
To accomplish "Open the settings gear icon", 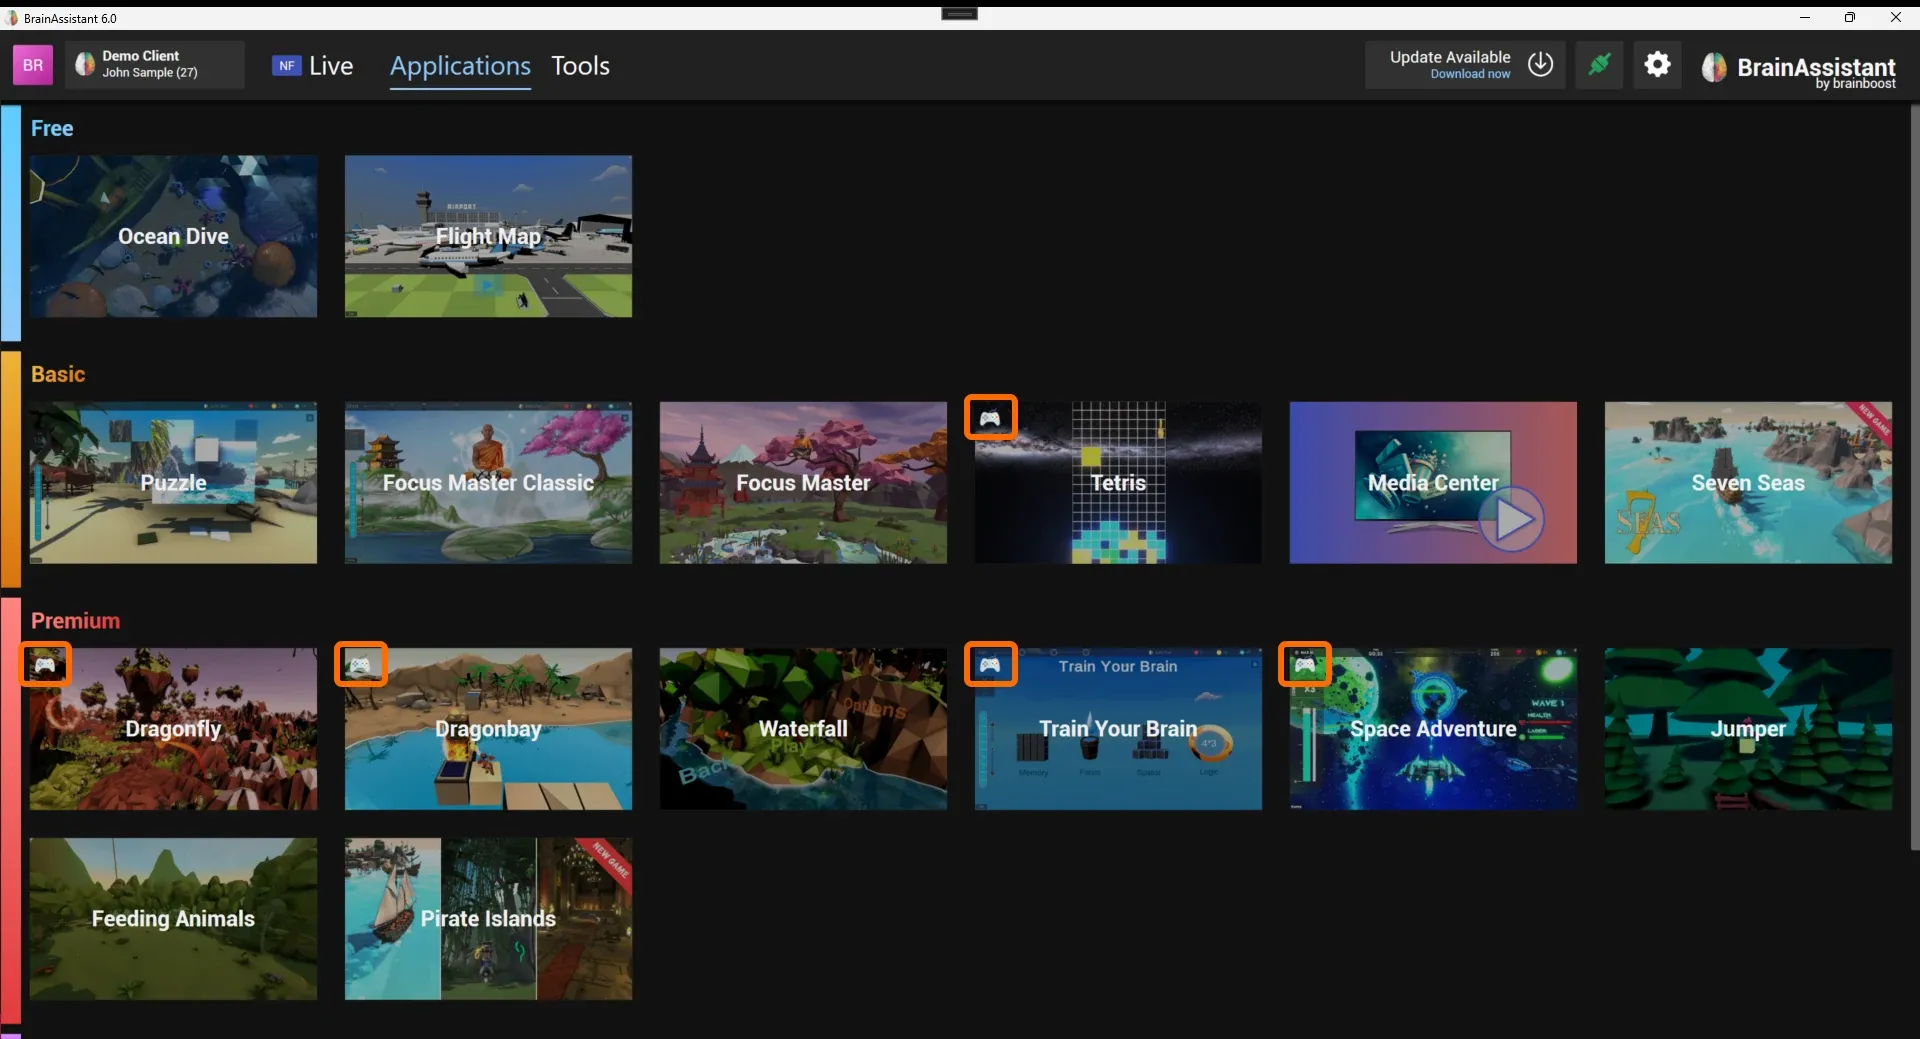I will [x=1657, y=65].
